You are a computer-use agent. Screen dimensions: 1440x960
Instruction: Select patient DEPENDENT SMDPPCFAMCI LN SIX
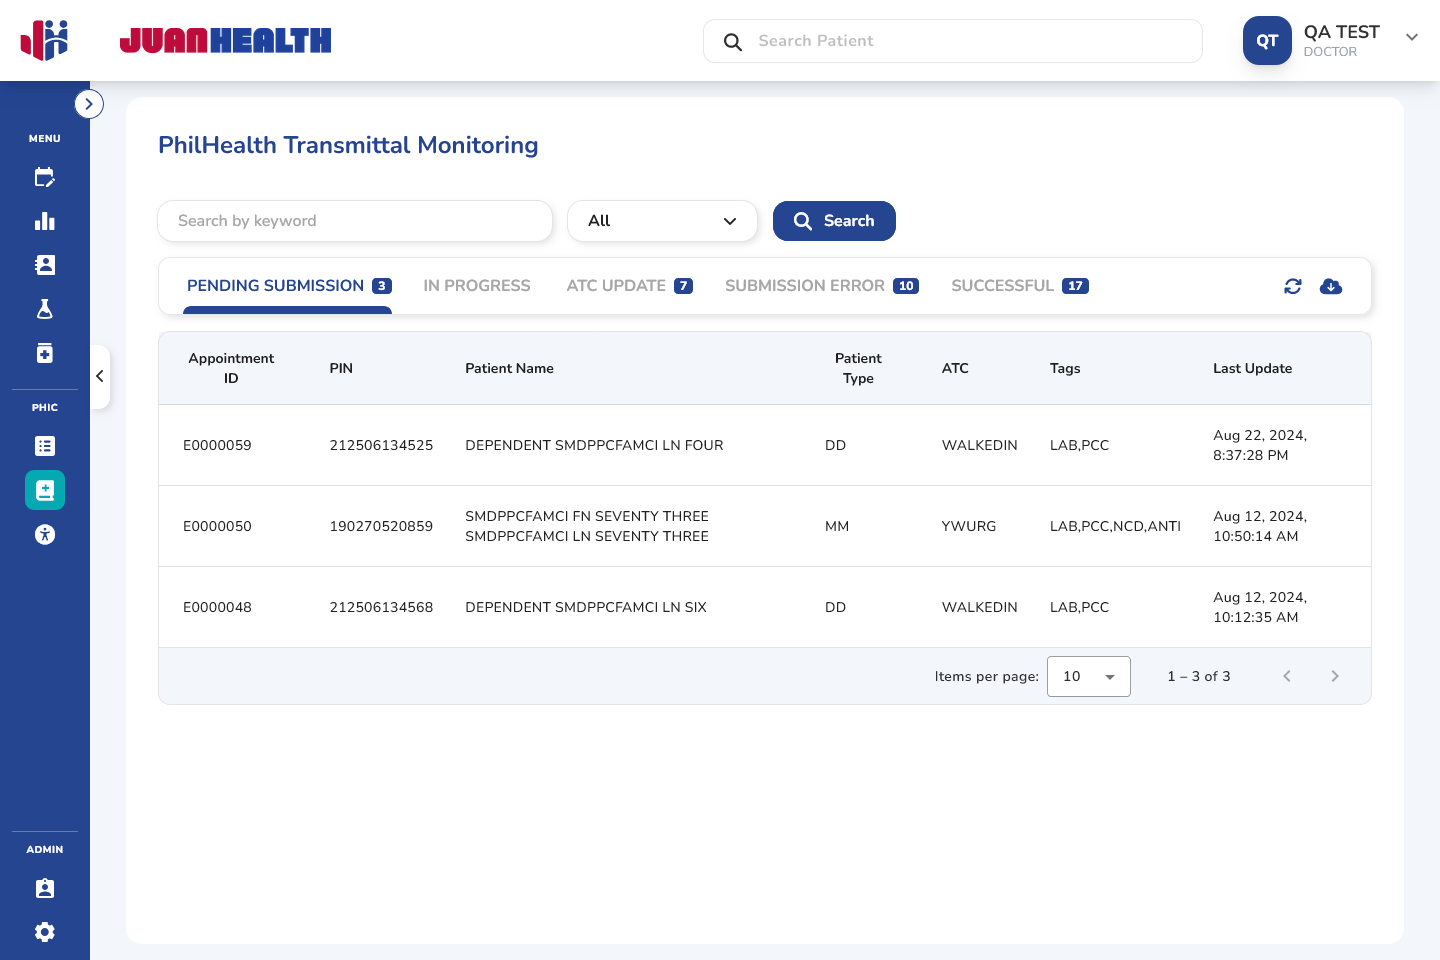pos(586,607)
